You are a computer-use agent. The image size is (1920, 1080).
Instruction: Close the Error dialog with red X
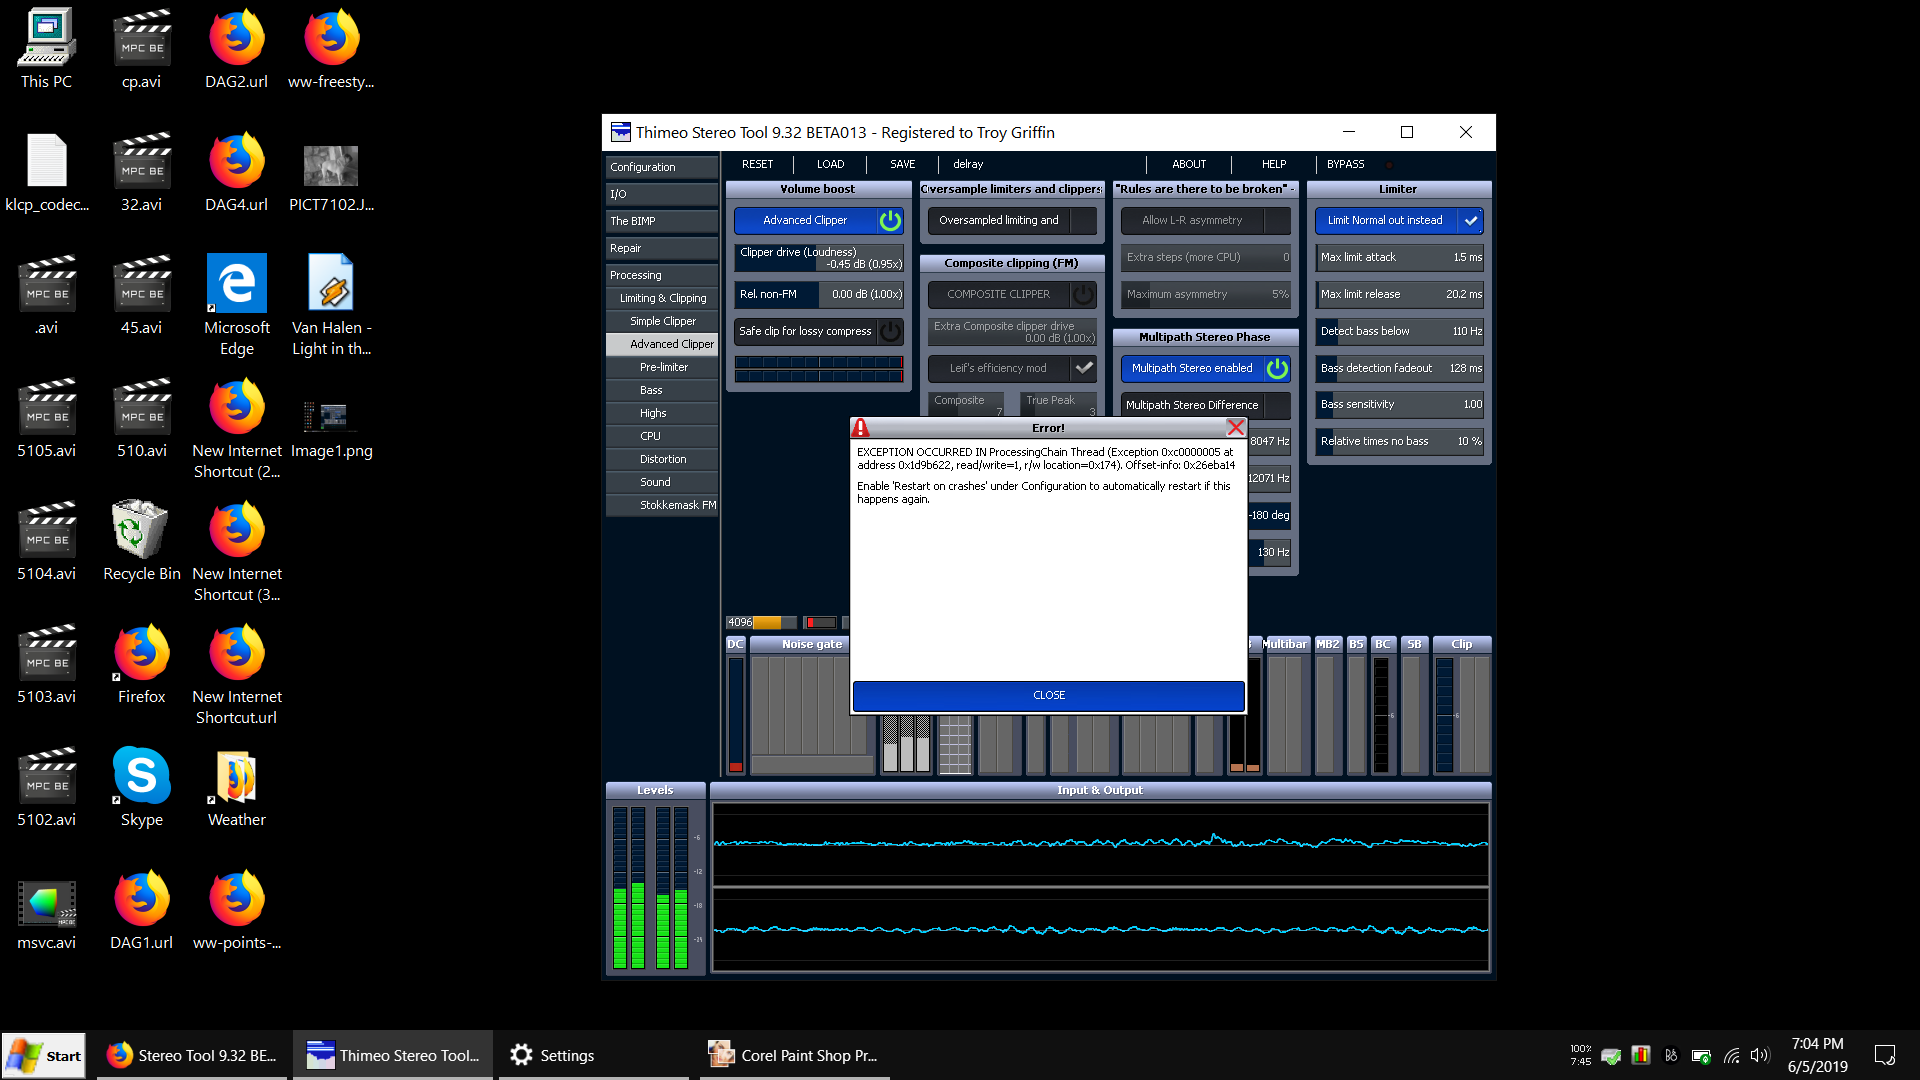[x=1236, y=428]
